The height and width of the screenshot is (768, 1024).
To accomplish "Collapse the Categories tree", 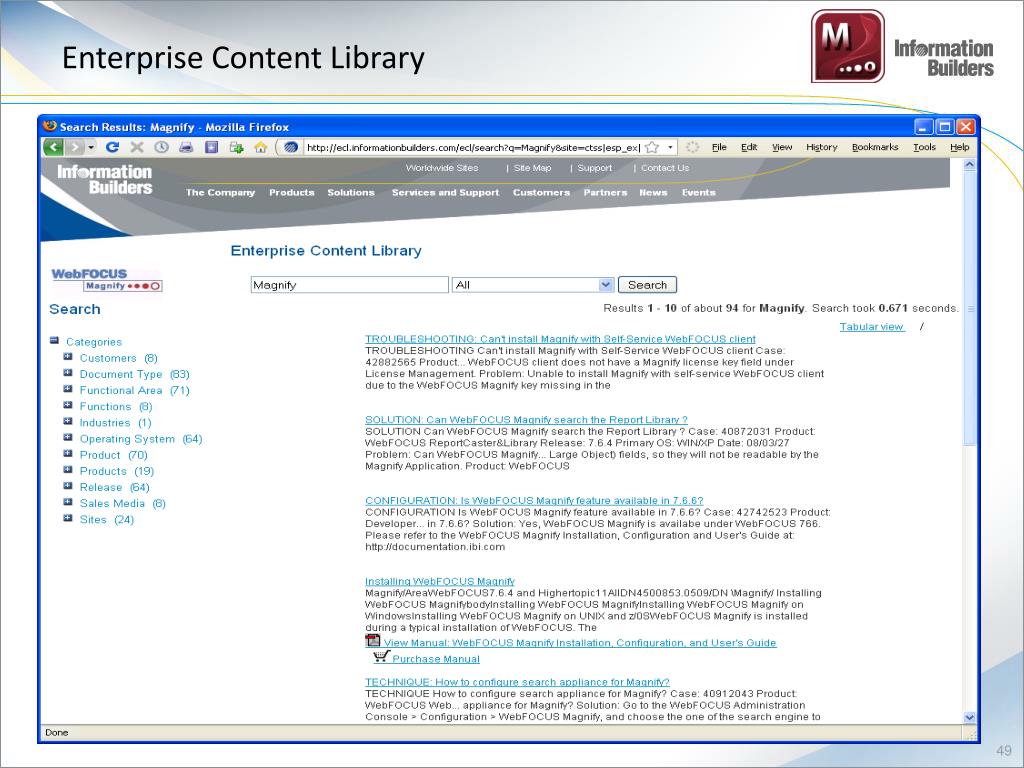I will click(x=55, y=340).
